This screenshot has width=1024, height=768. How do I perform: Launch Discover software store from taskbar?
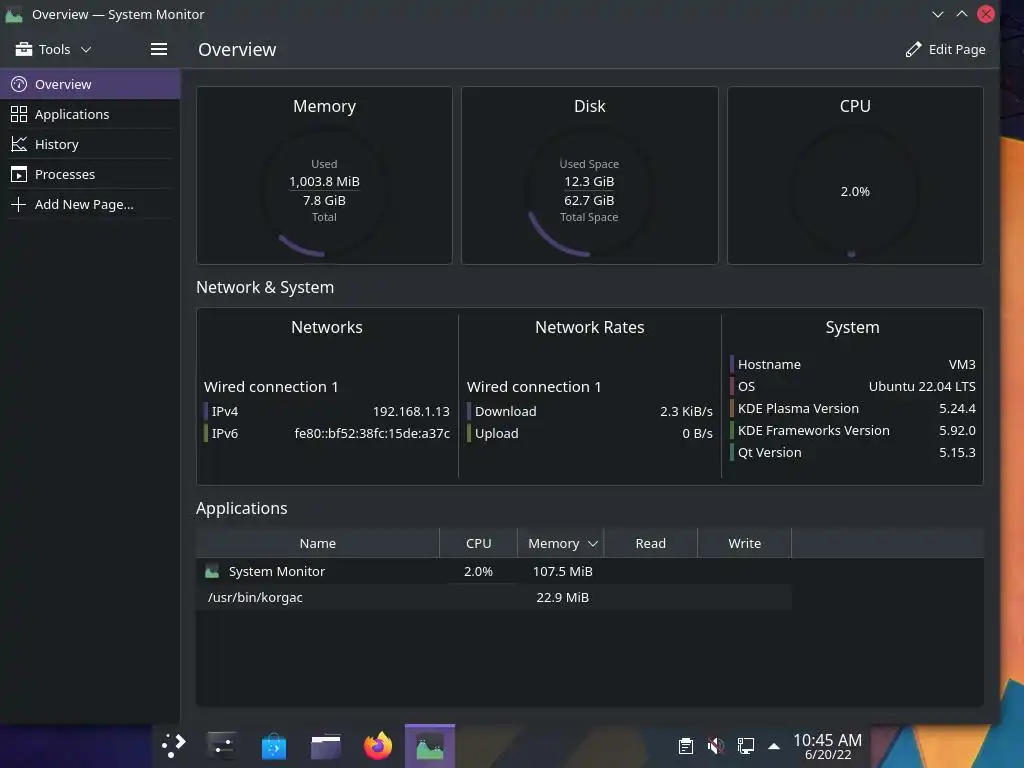pyautogui.click(x=274, y=745)
